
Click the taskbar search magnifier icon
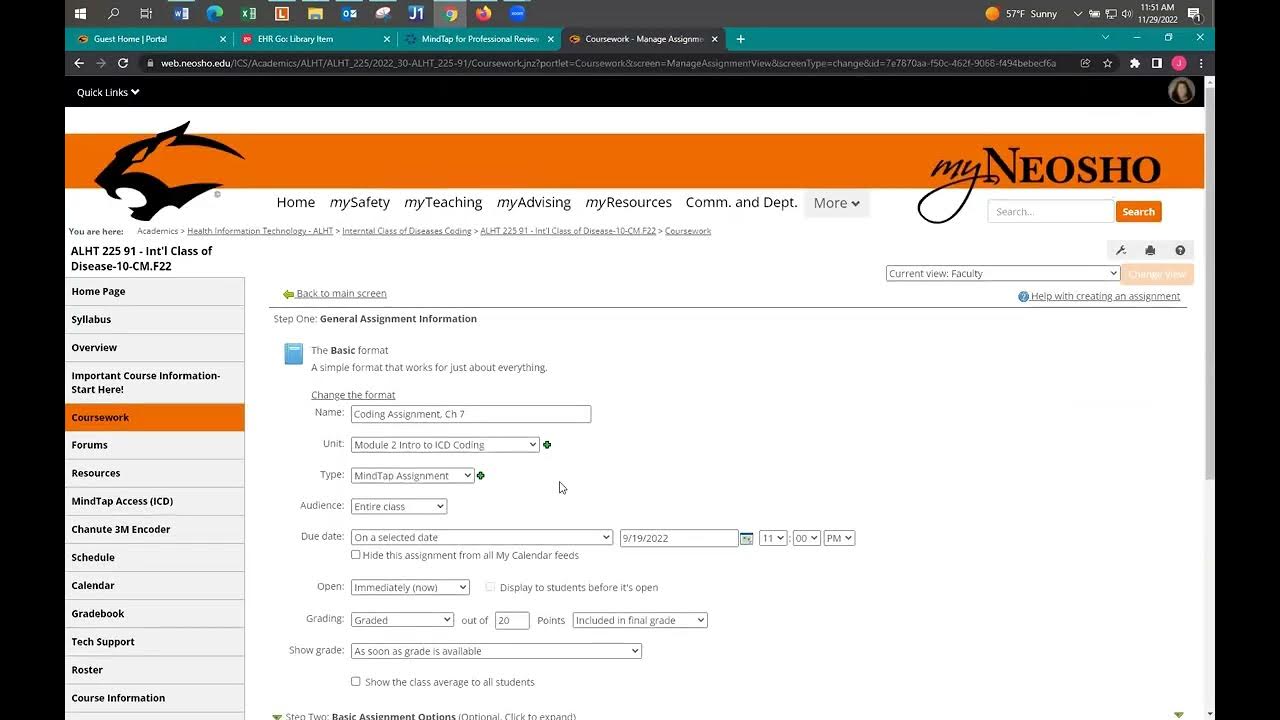coord(113,13)
